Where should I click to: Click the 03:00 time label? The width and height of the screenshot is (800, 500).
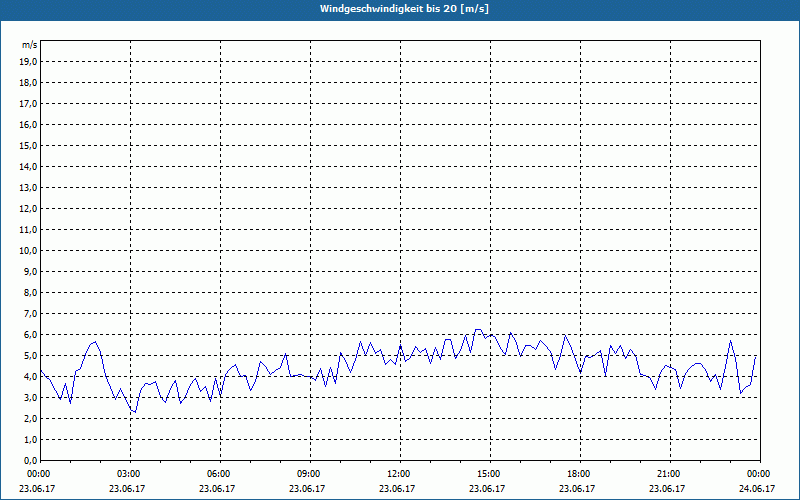pyautogui.click(x=129, y=474)
